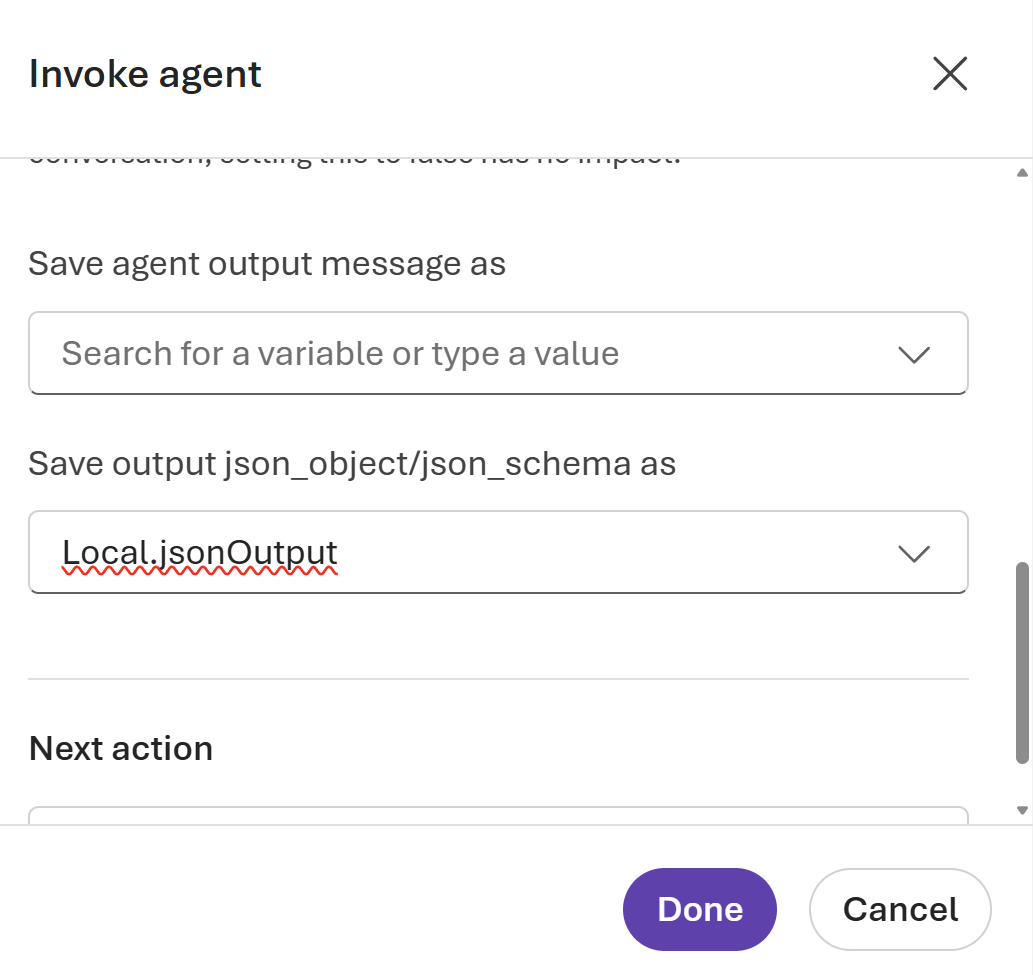Dismiss the dialog with Cancel
Viewport: 1033px width, 975px height.
pyautogui.click(x=900, y=909)
